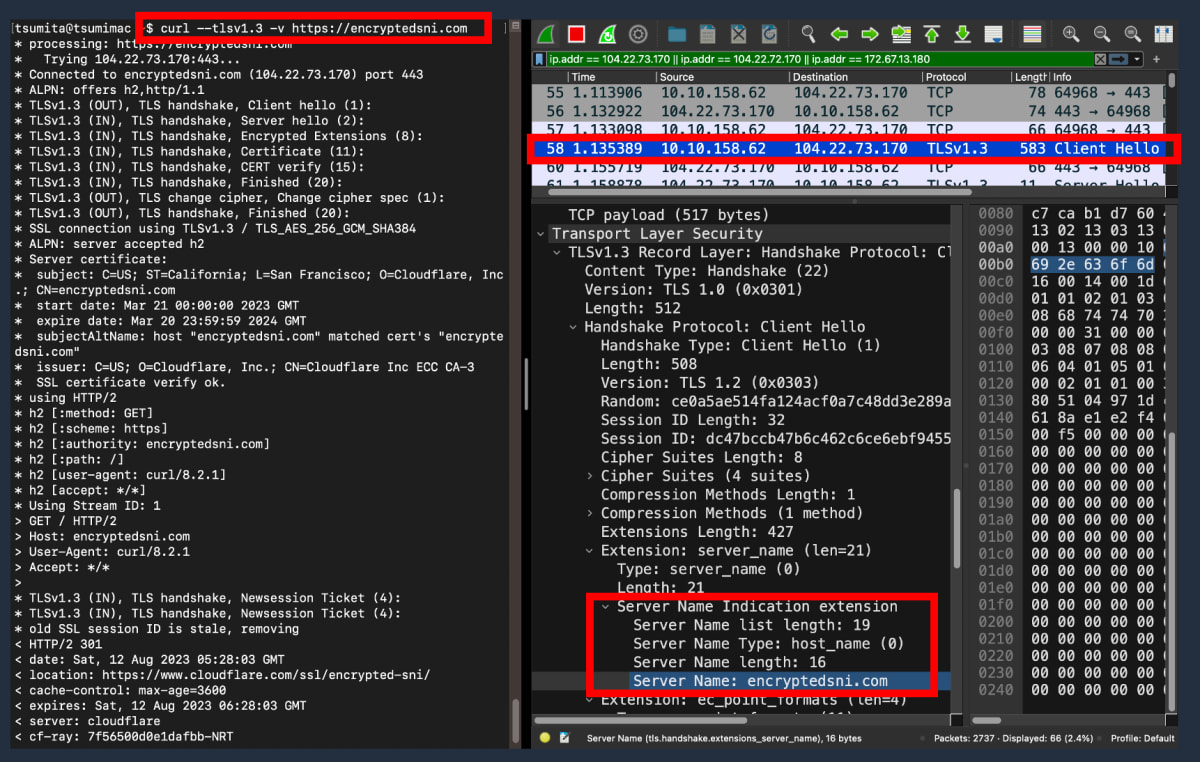Stop the running capture with the red square
Viewport: 1200px width, 762px height.
pos(576,34)
